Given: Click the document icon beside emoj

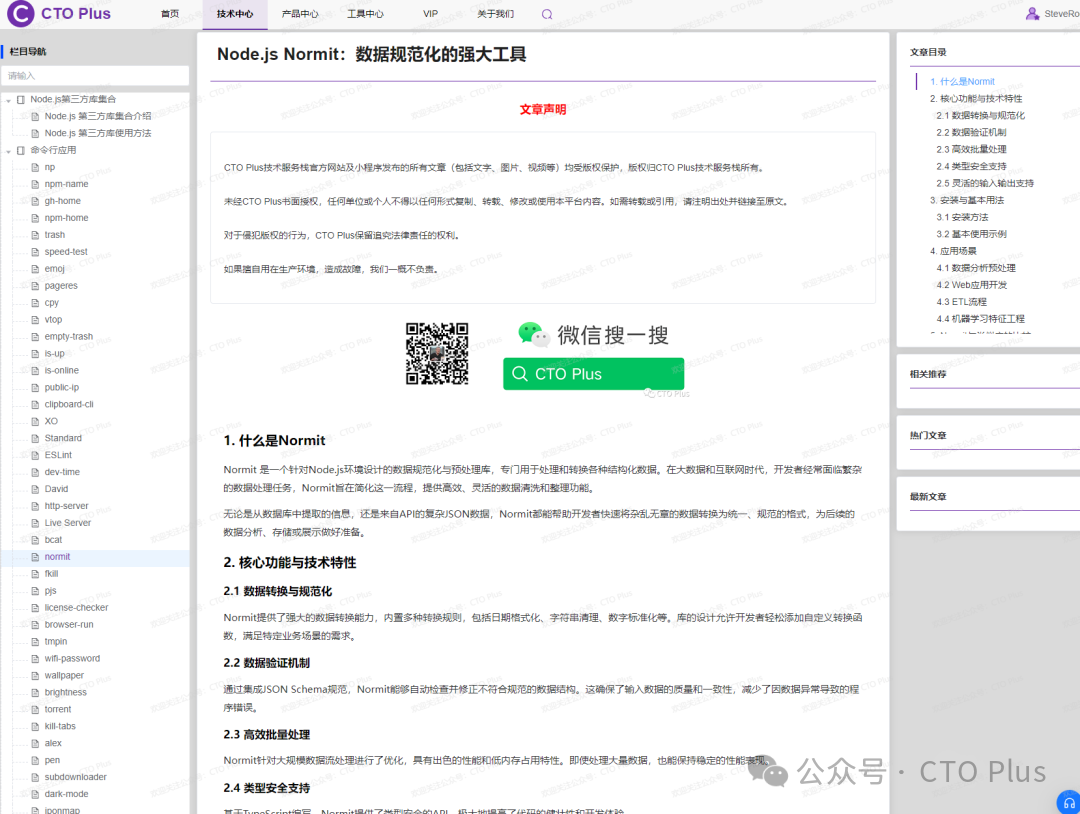Looking at the screenshot, I should [35, 269].
